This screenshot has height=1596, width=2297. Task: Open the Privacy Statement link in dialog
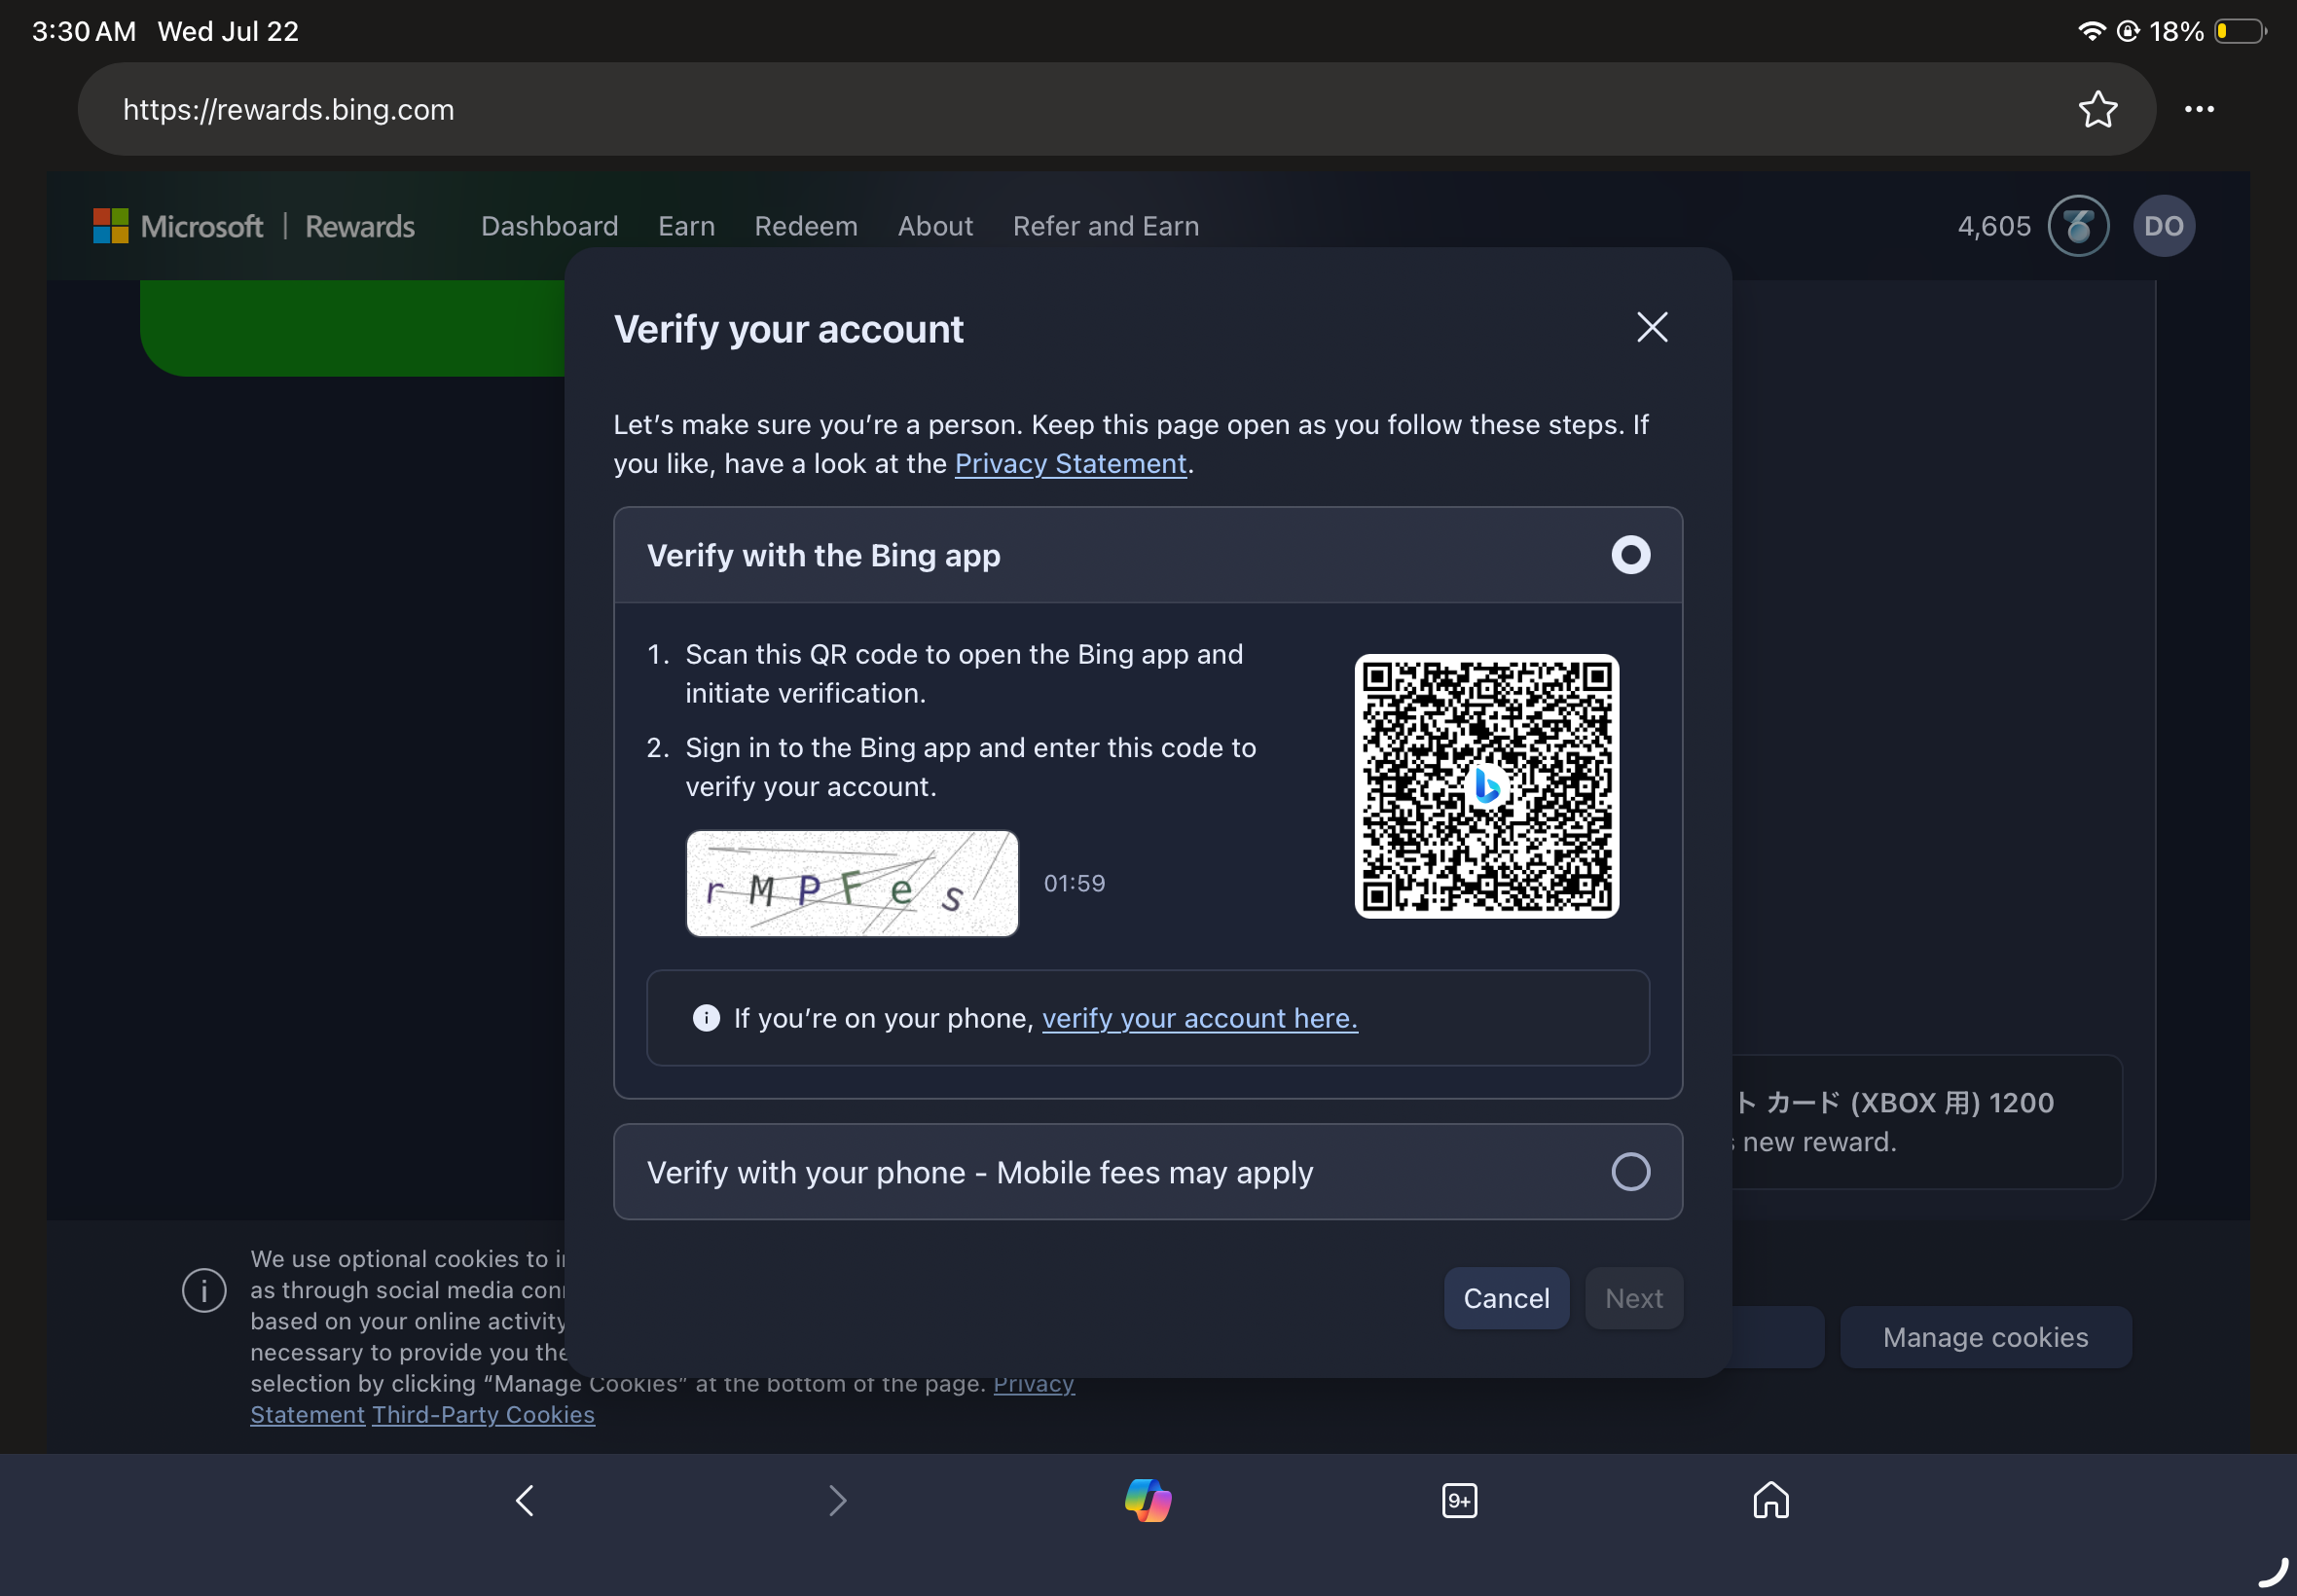click(x=1070, y=464)
